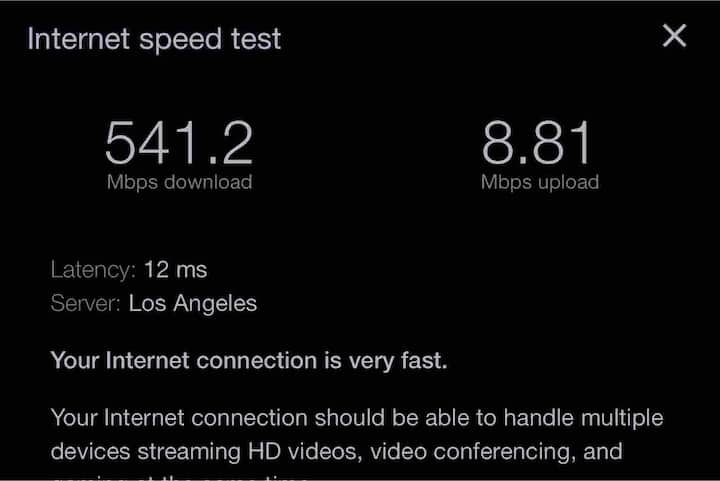This screenshot has height=481, width=720.
Task: Click the paragraph line starting 'Your Internet connection should'
Action: 356,417
